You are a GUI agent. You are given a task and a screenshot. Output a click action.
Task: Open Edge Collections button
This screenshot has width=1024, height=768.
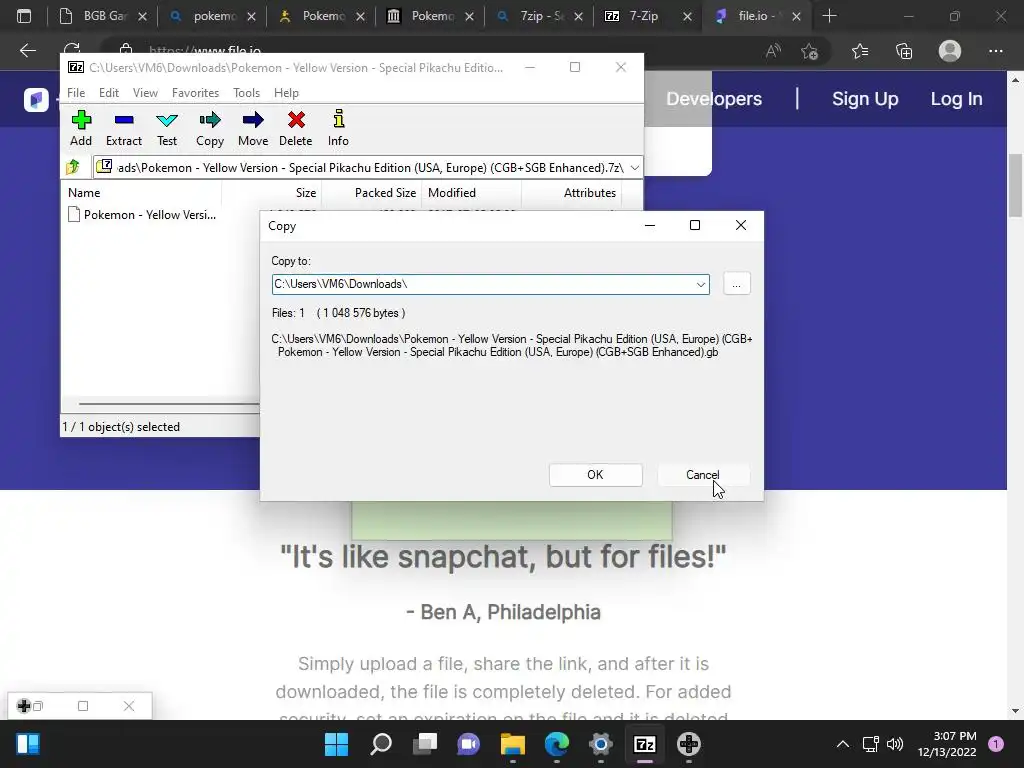click(904, 51)
